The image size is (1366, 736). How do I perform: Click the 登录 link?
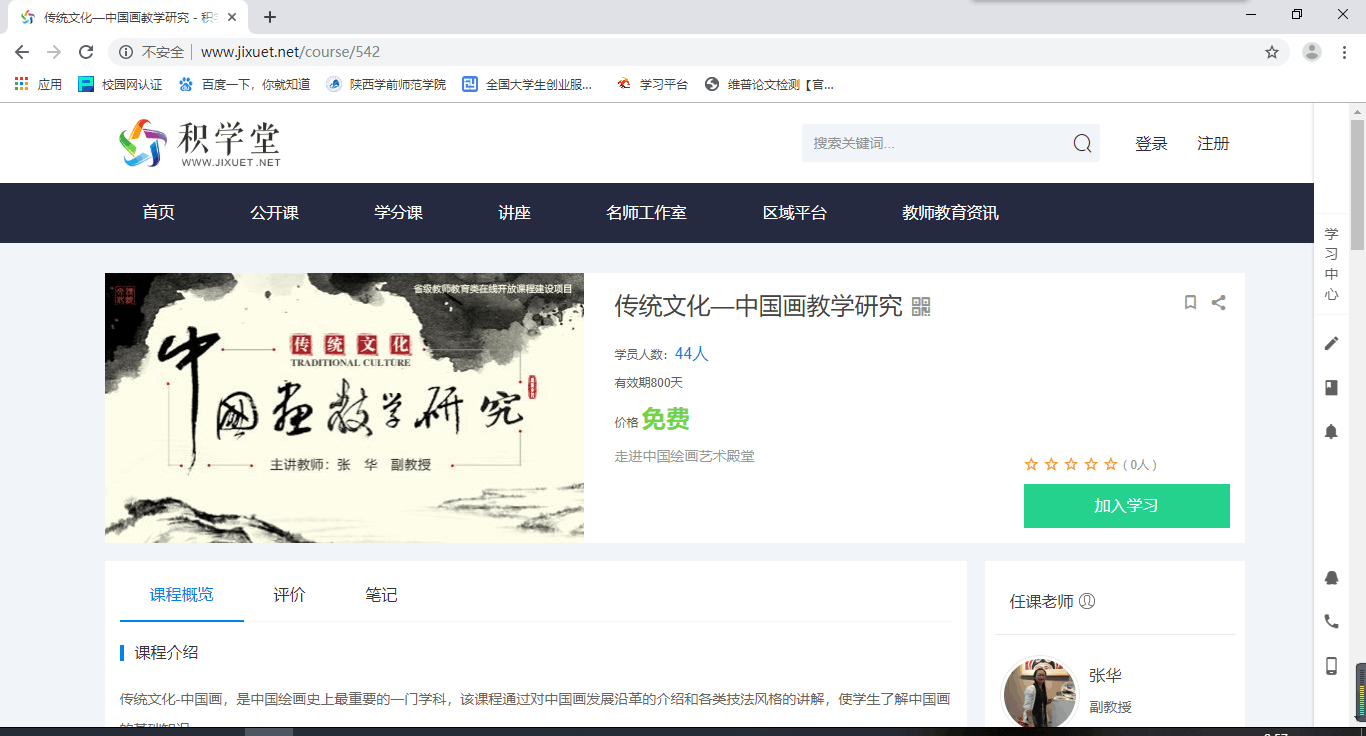[x=1151, y=144]
